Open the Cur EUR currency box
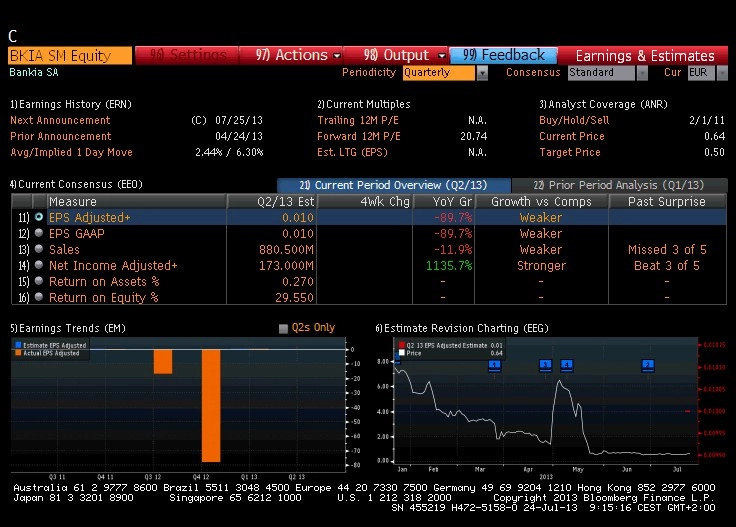736x527 pixels. (x=701, y=73)
